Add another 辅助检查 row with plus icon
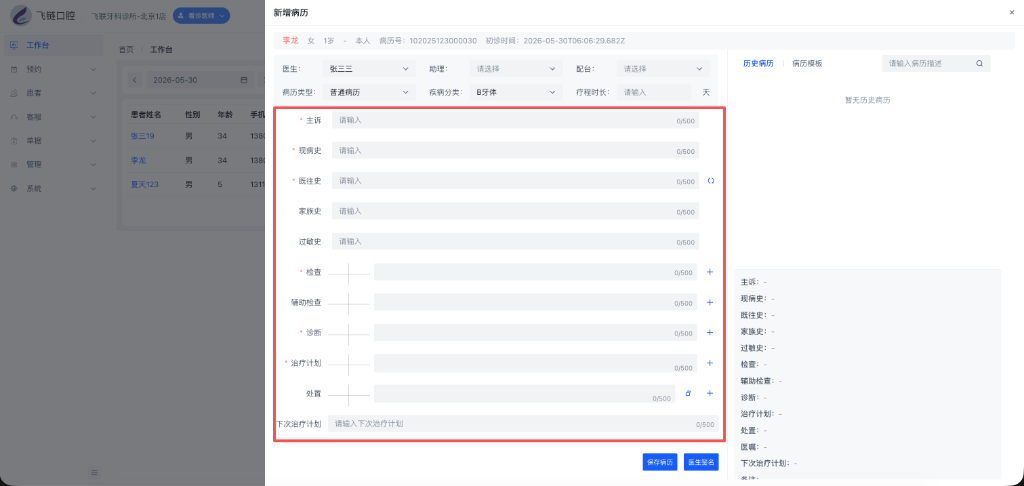 tap(710, 302)
